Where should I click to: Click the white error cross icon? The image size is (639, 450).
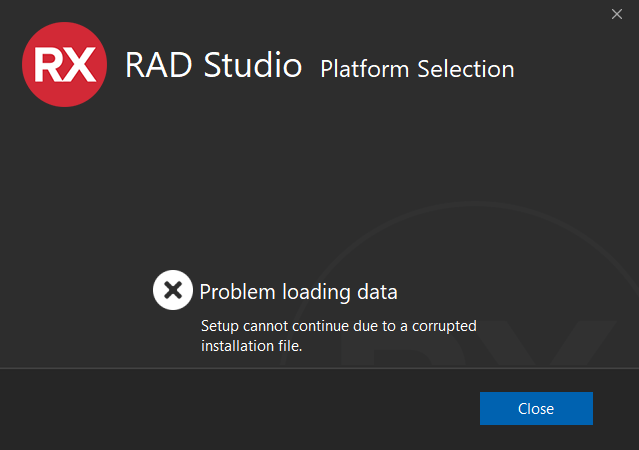pos(173,290)
